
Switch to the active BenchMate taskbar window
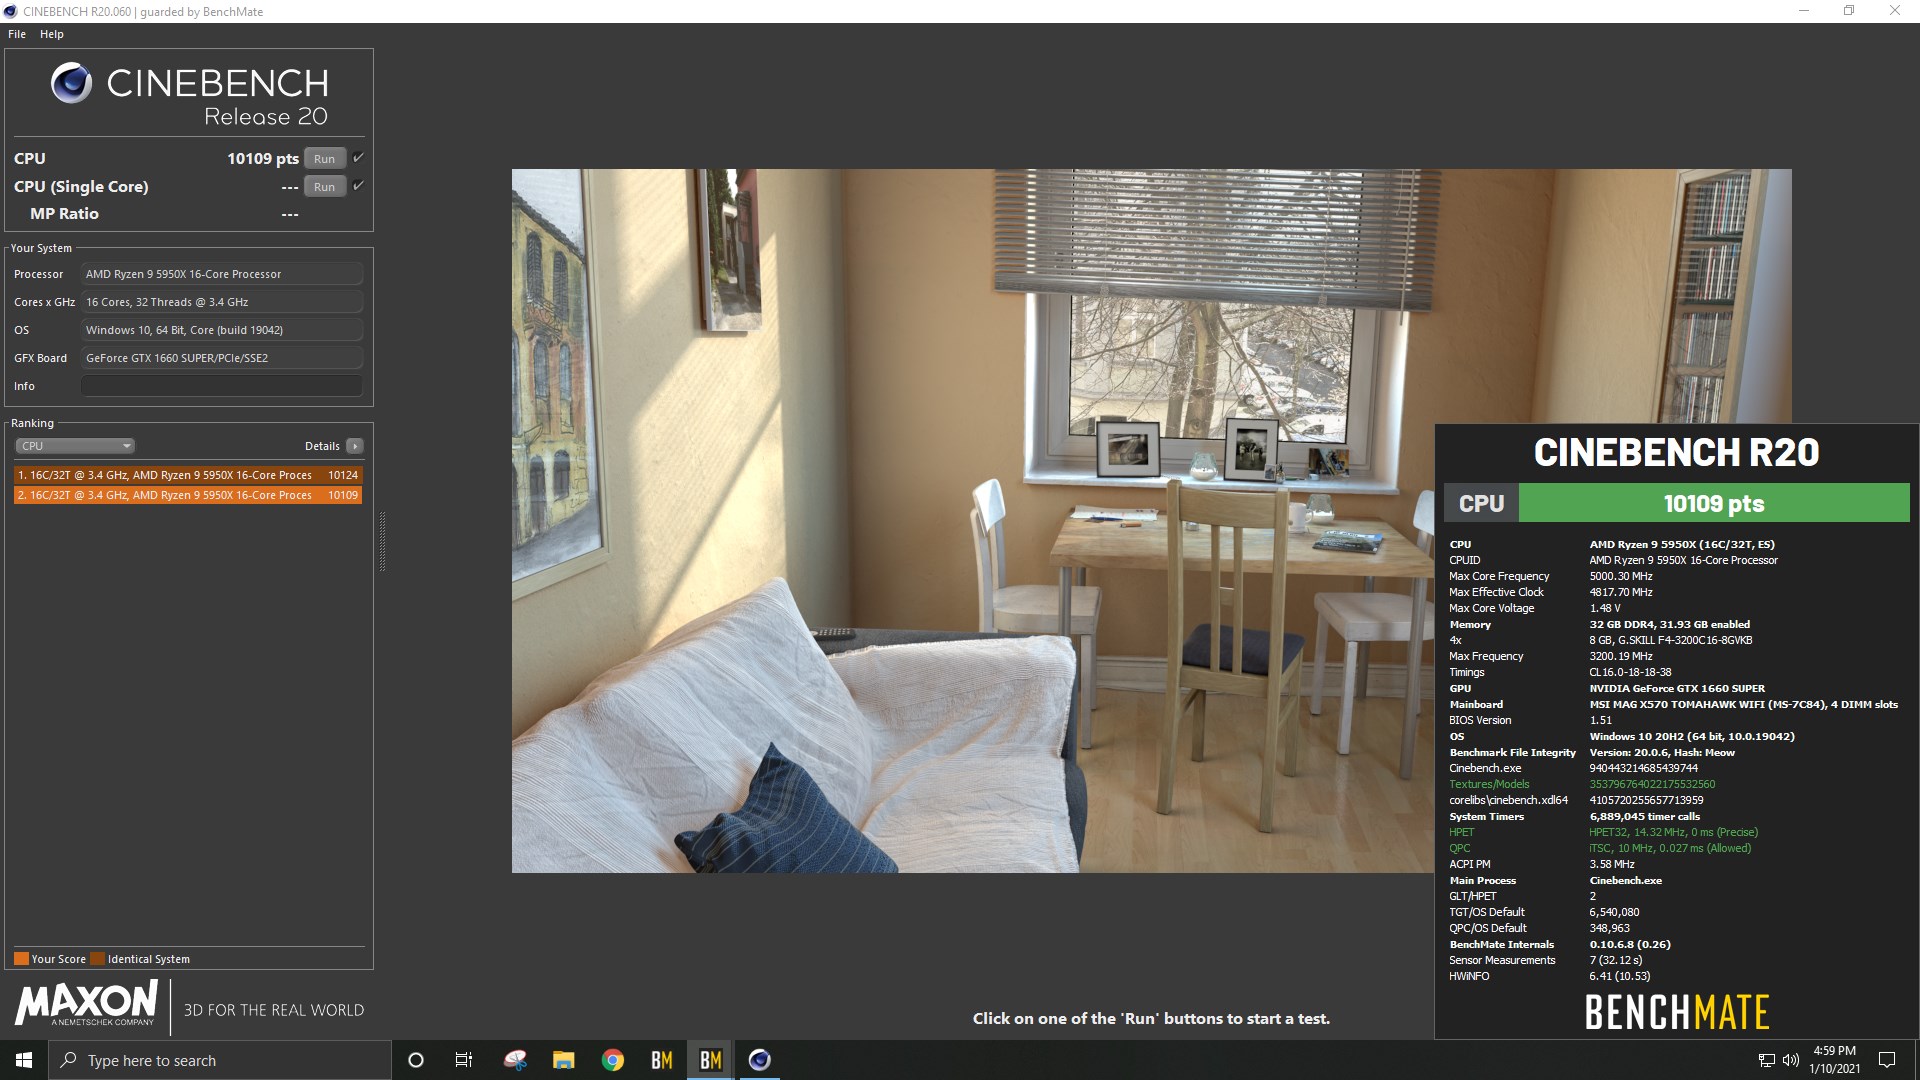point(711,1060)
